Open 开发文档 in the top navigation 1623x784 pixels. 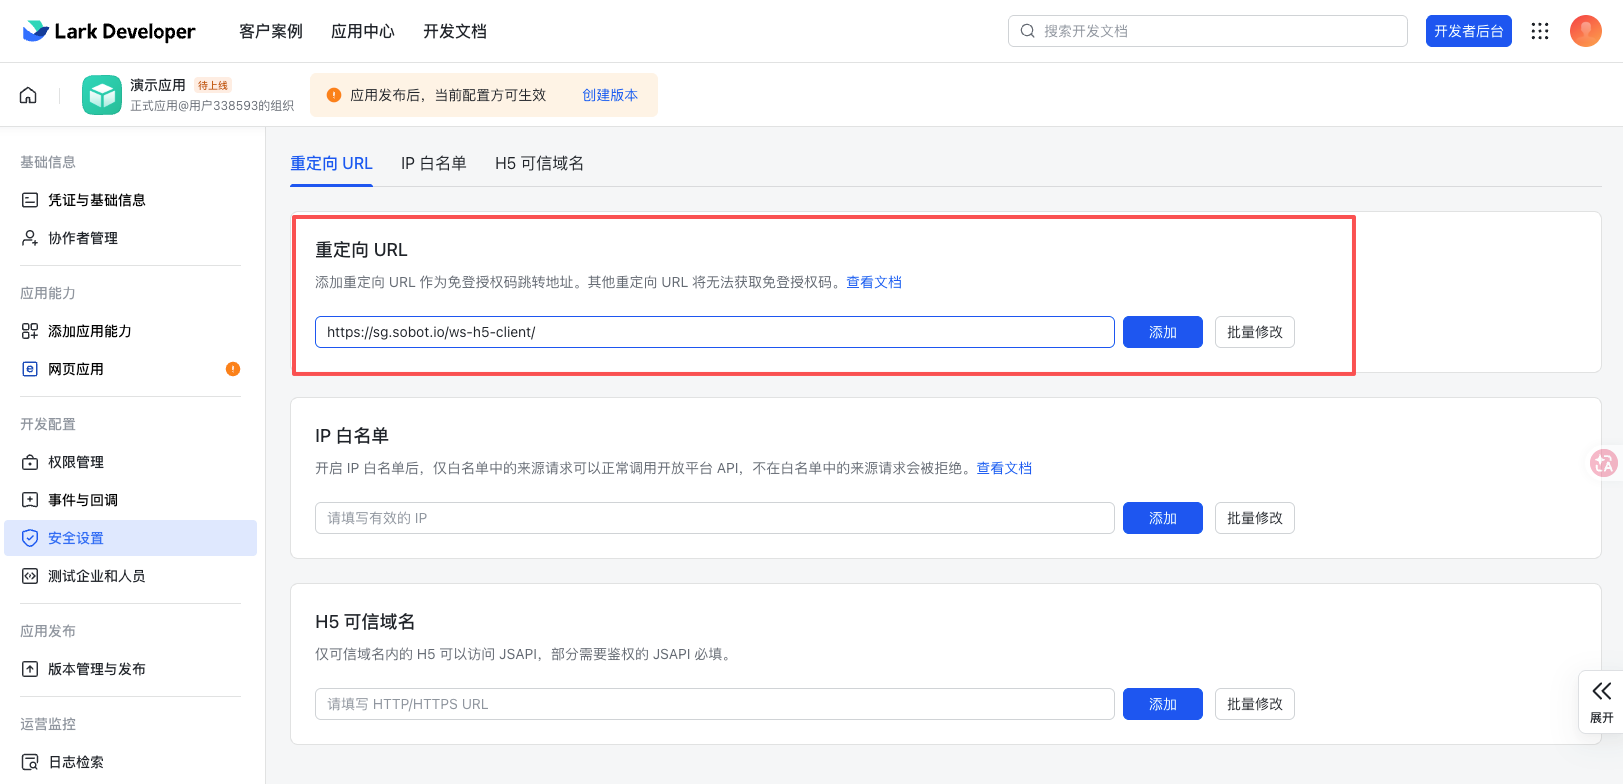[454, 31]
